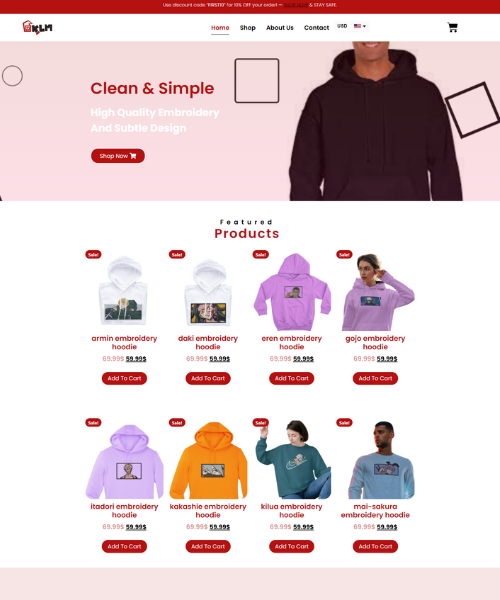Open the shopping cart icon

click(453, 27)
